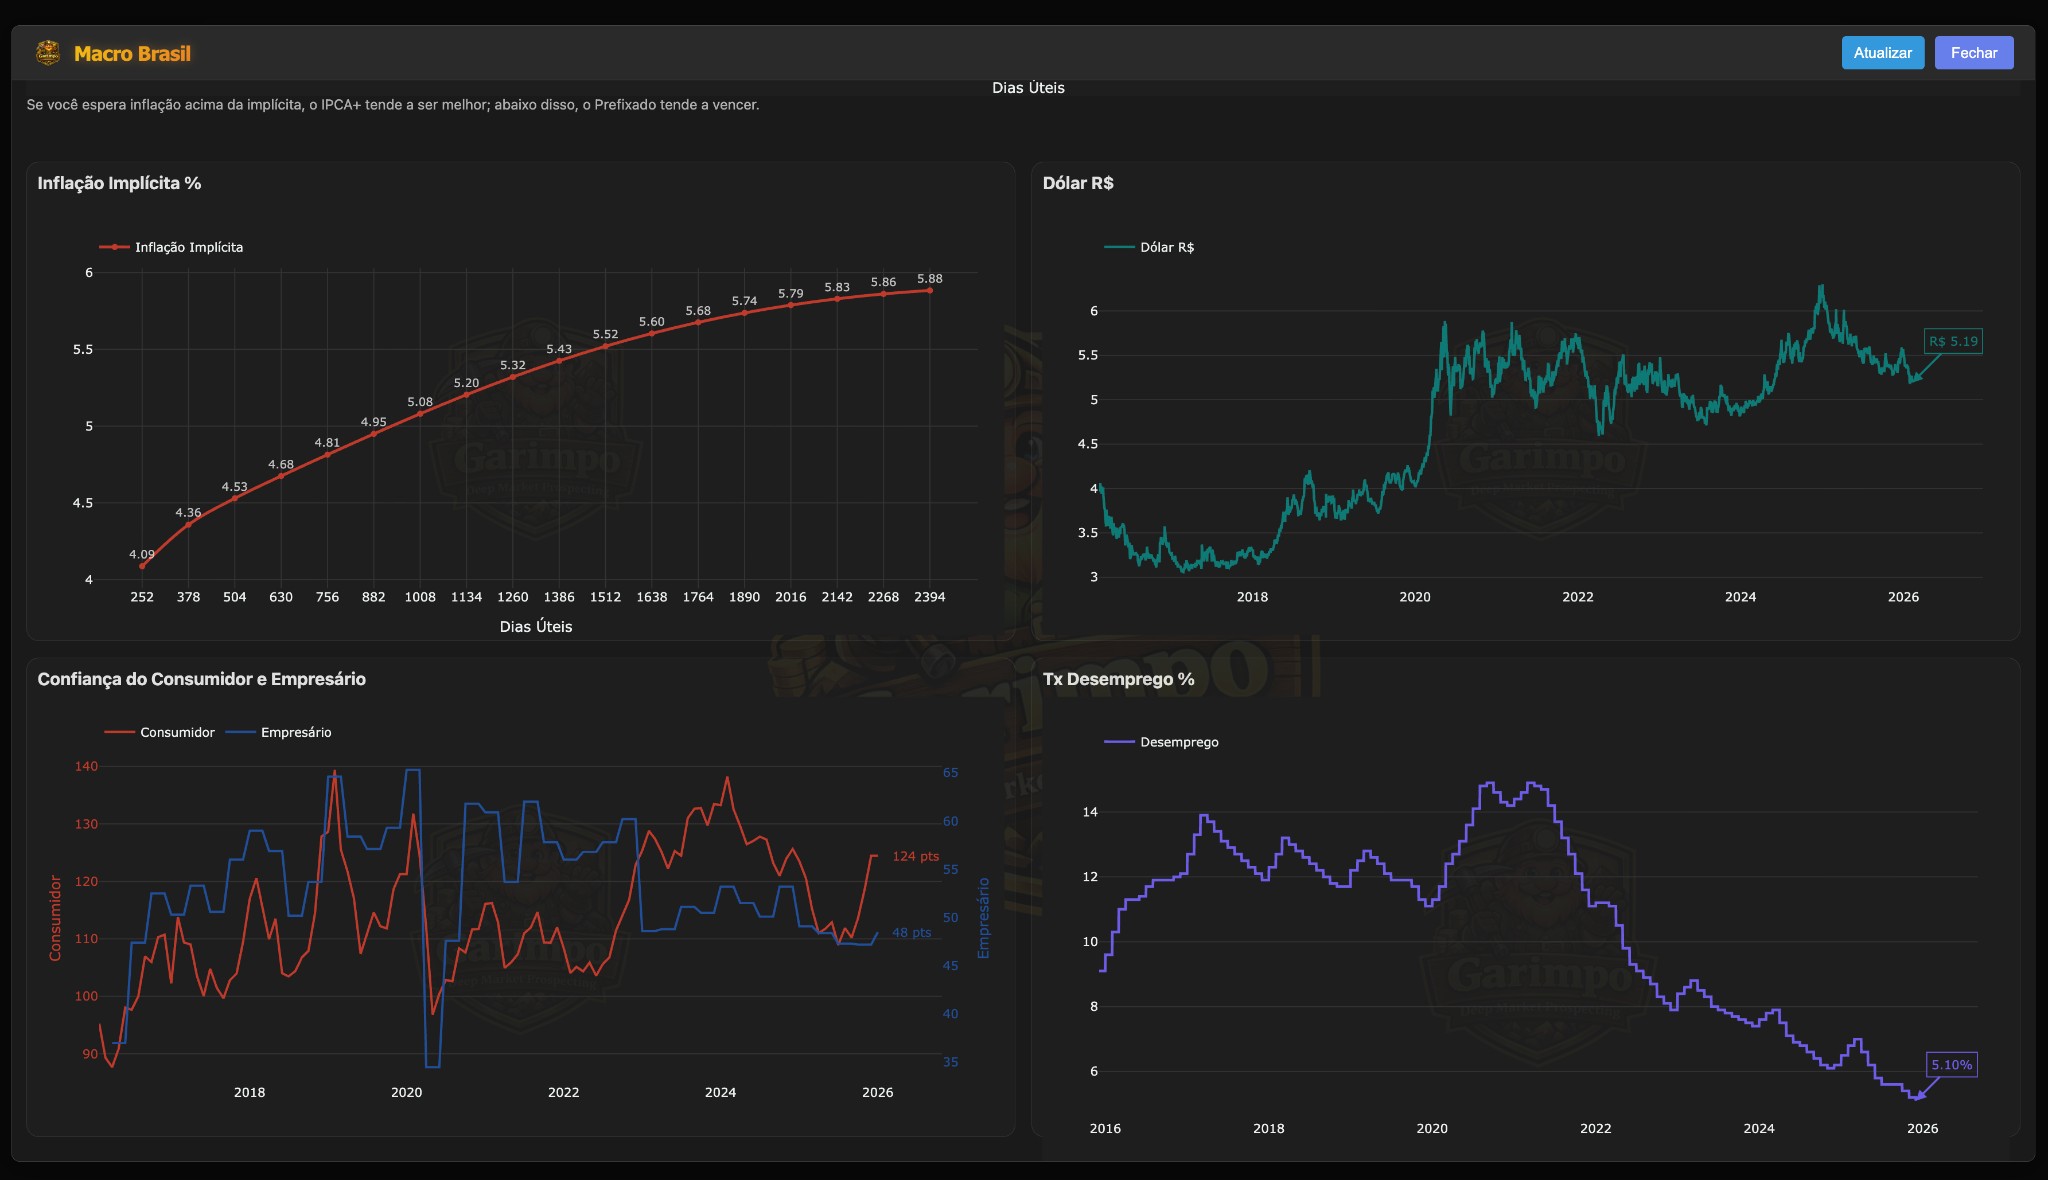The width and height of the screenshot is (2048, 1180).
Task: Click the 5.88 data point on inflation curve
Action: click(929, 290)
